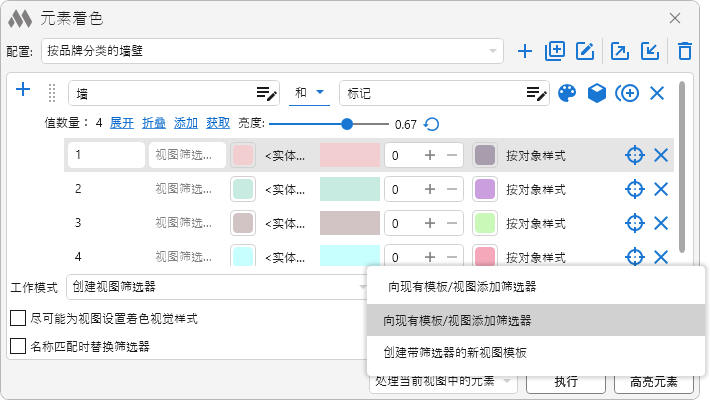
Task: Remove row 2 with its X icon
Action: point(660,189)
